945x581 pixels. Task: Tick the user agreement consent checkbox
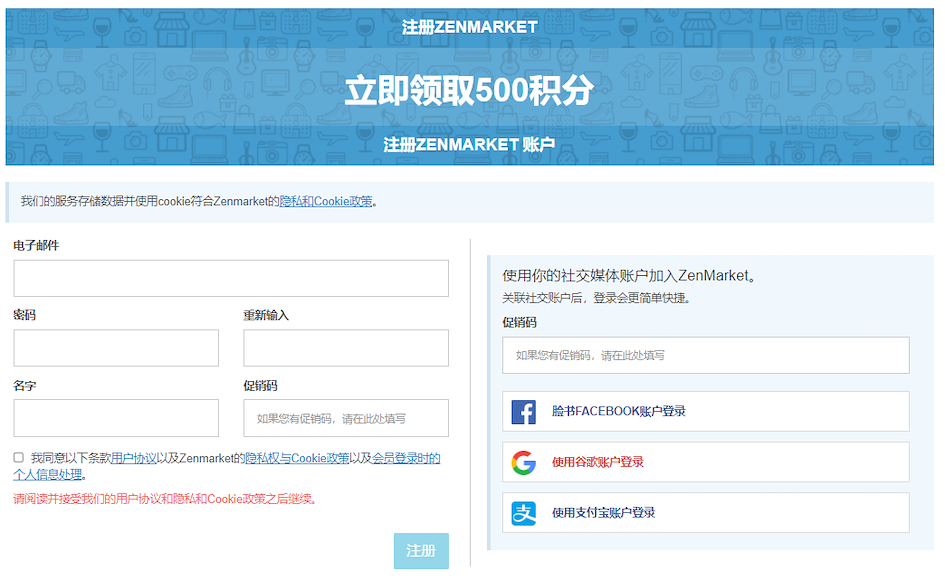(x=19, y=457)
